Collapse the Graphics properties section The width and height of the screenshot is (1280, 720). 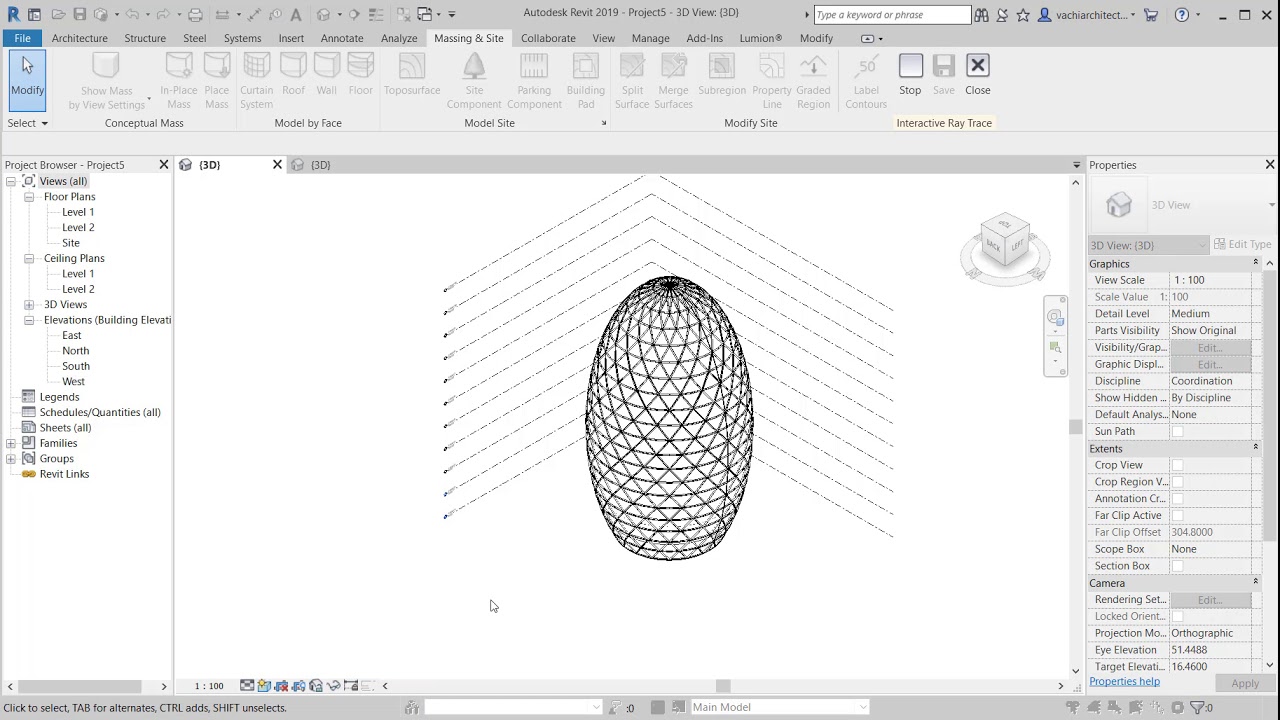coord(1255,263)
